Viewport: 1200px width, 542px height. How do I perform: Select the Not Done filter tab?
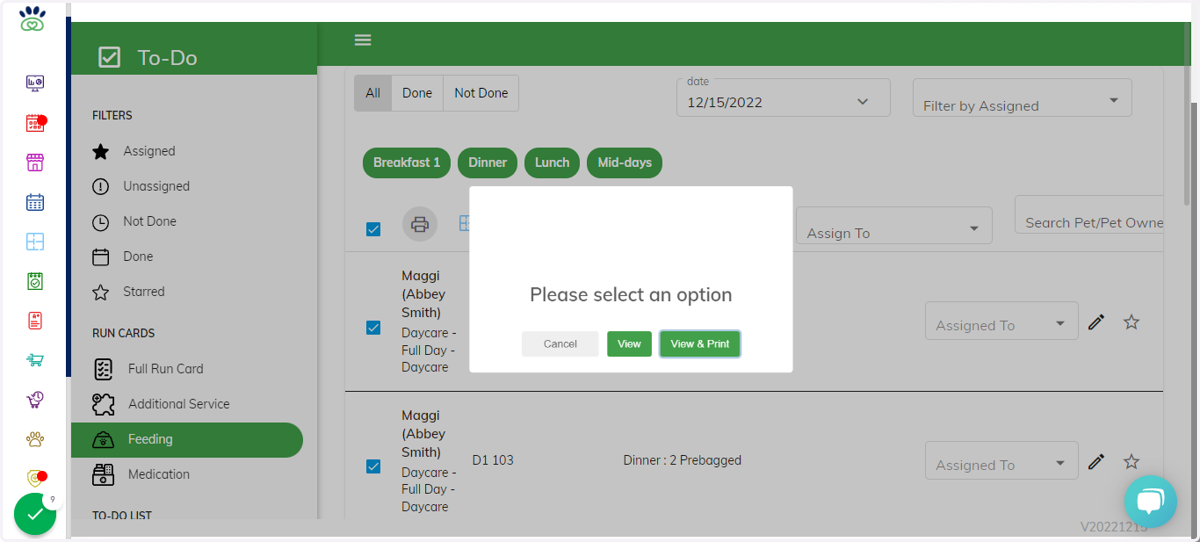pos(481,93)
